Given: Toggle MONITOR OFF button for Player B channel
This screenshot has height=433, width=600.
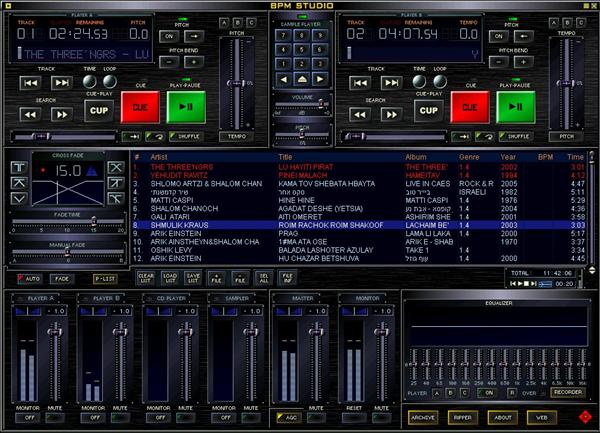Looking at the screenshot, I should click(95, 418).
